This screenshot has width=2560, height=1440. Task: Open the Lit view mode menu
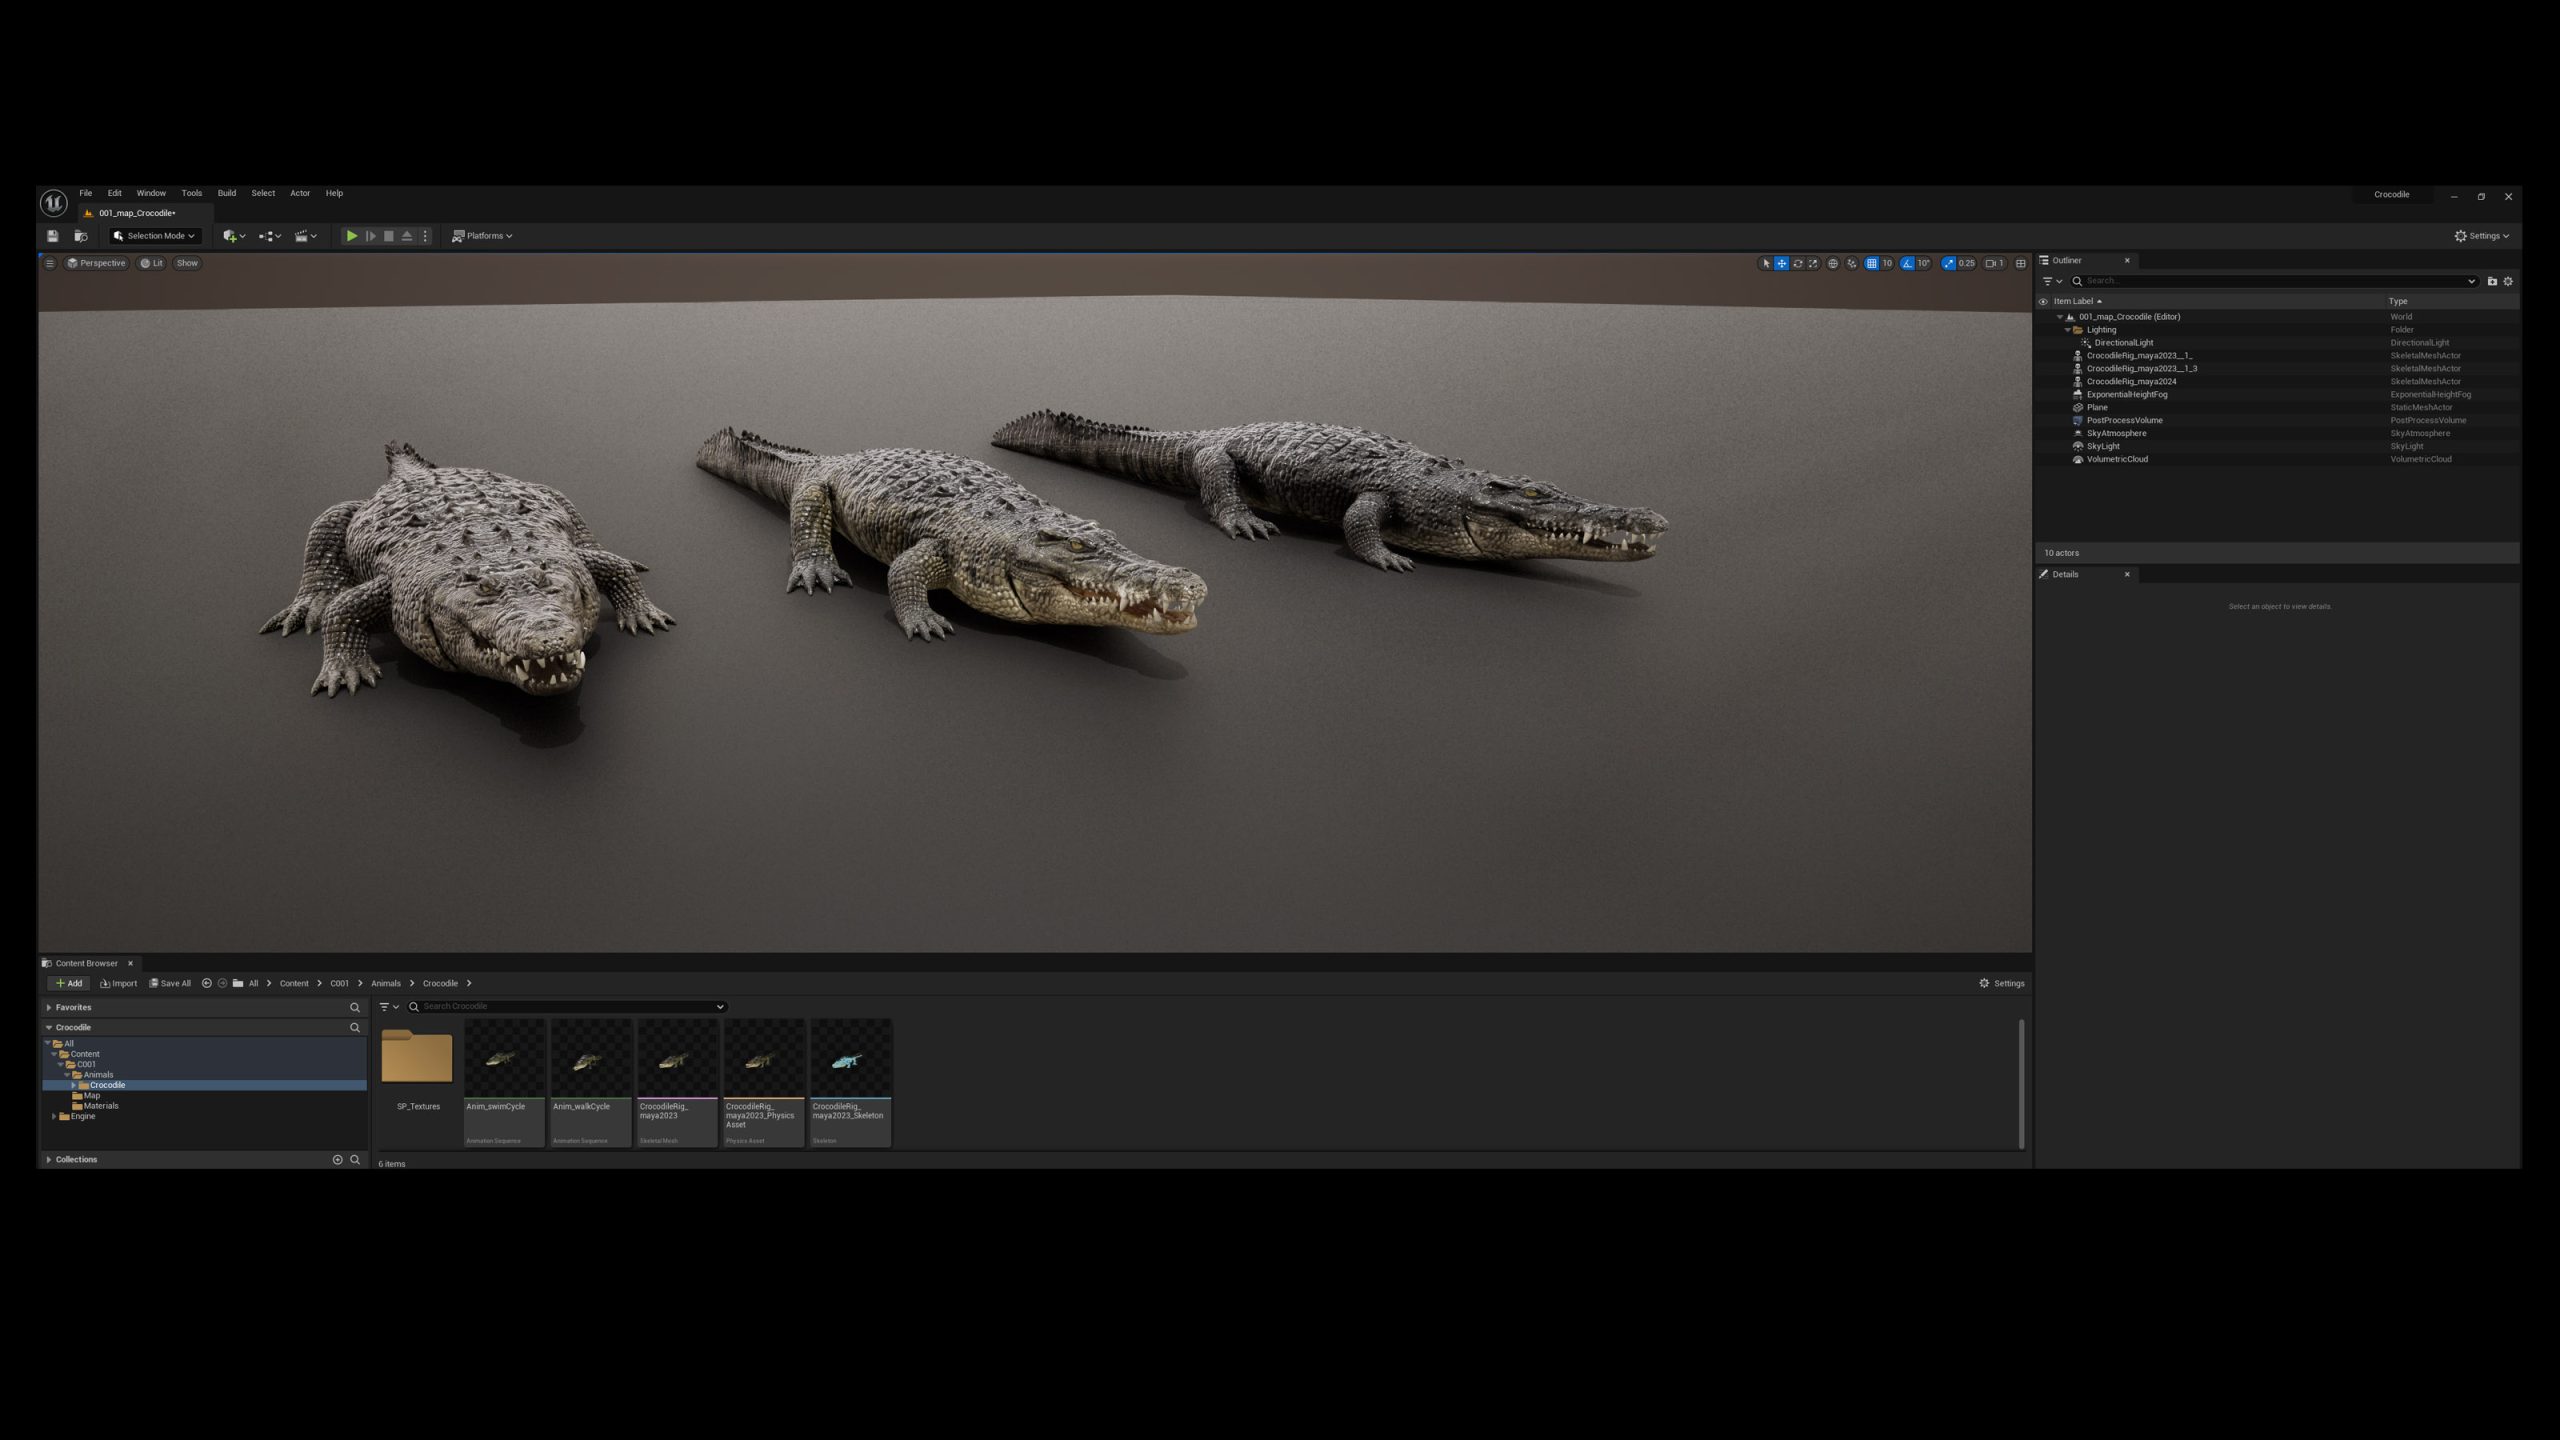151,263
